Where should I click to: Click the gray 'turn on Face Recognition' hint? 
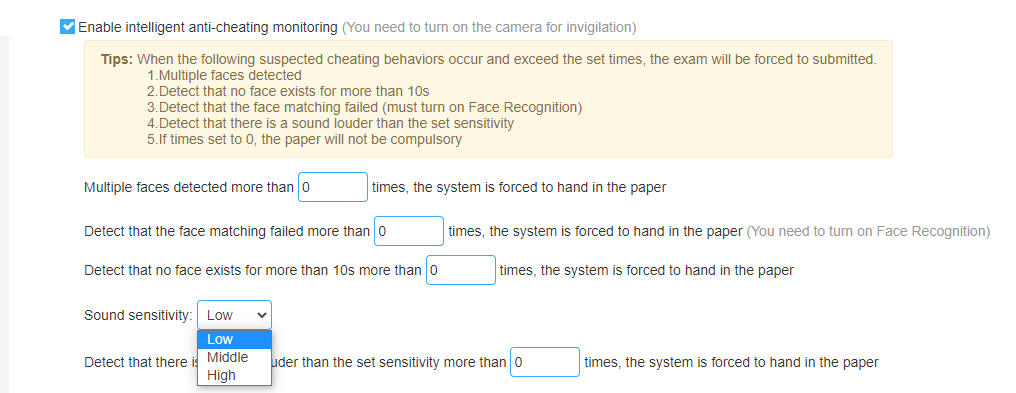[x=868, y=231]
